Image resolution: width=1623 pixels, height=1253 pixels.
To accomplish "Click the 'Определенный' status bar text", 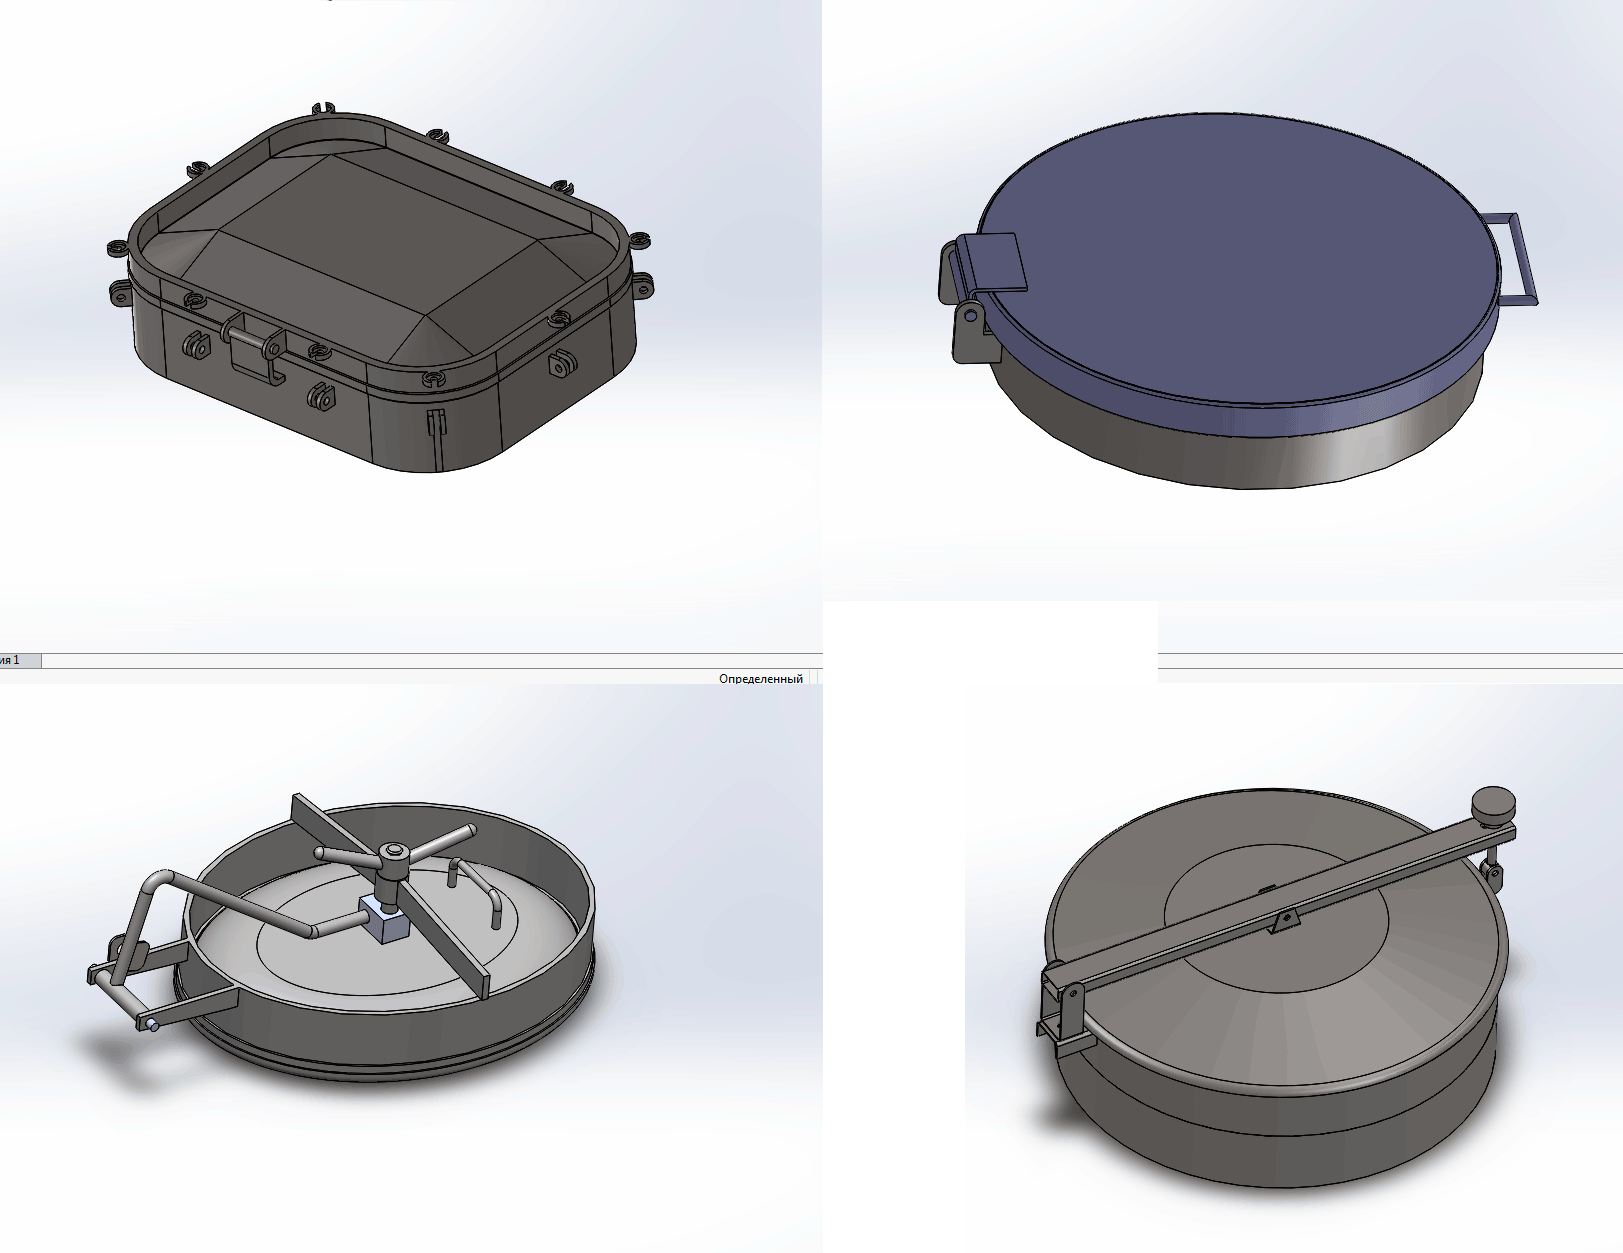I will pos(760,679).
